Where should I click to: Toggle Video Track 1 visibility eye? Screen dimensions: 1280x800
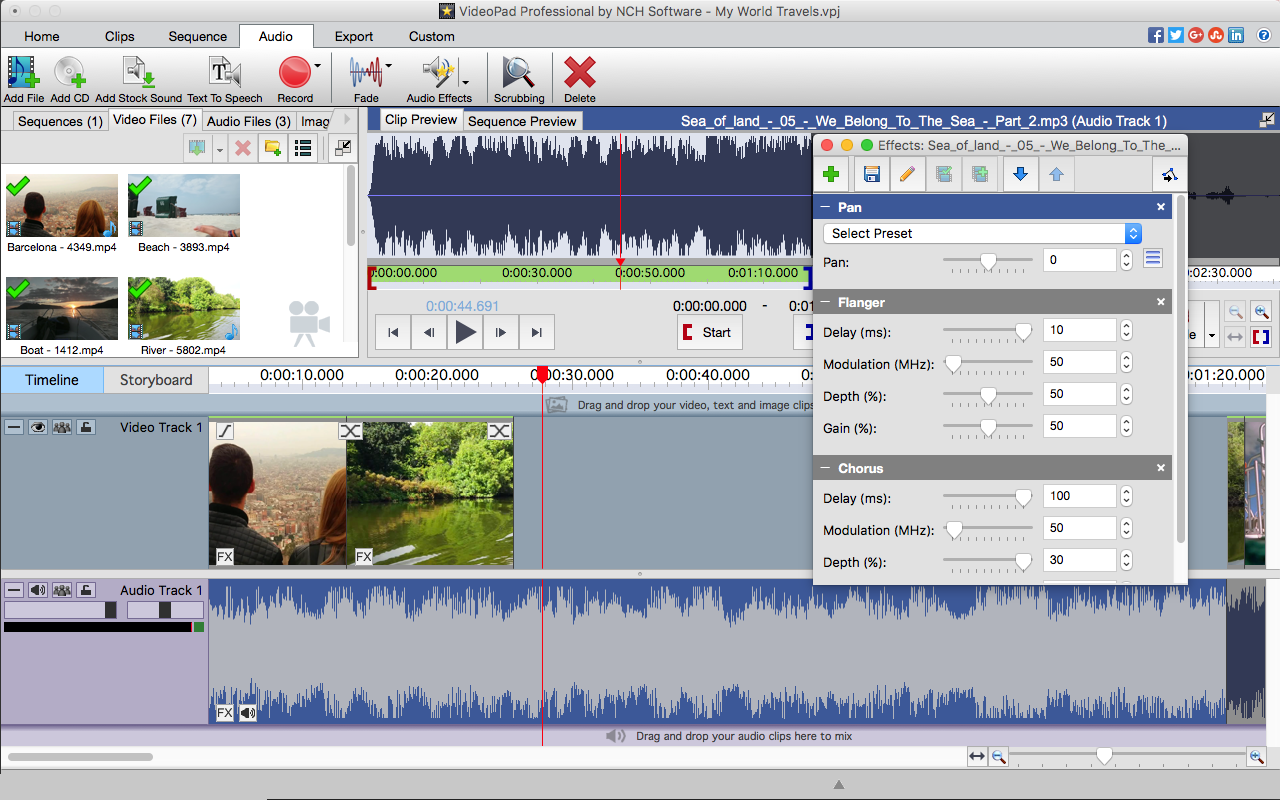tap(38, 427)
